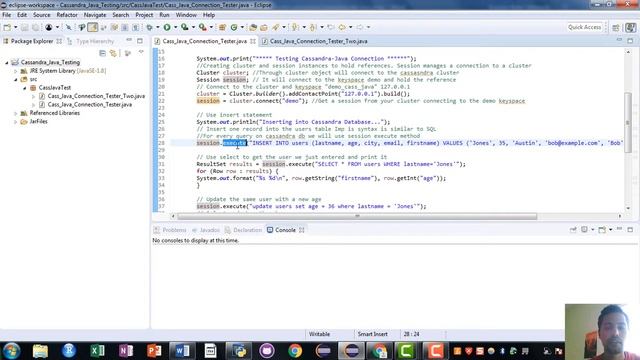This screenshot has width=640, height=360.
Task: Click the Skip All Breakpoints icon
Action: tap(69, 27)
